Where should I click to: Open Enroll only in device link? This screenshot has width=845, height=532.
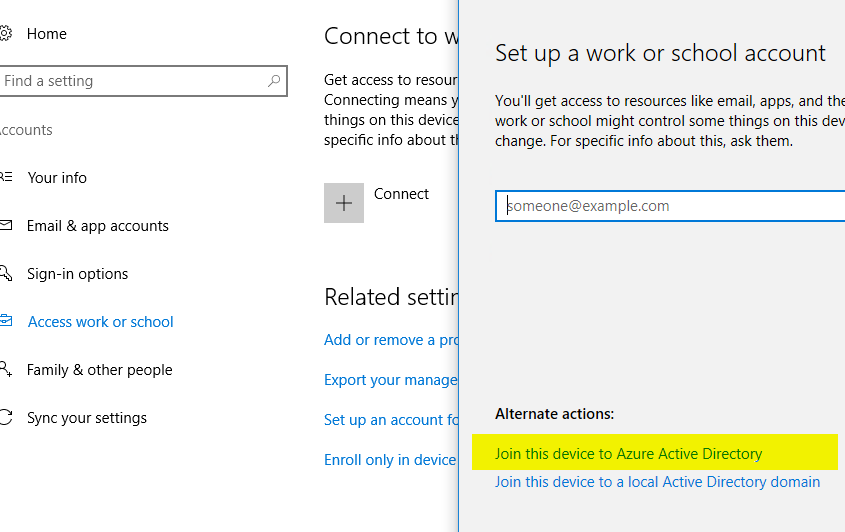391,460
